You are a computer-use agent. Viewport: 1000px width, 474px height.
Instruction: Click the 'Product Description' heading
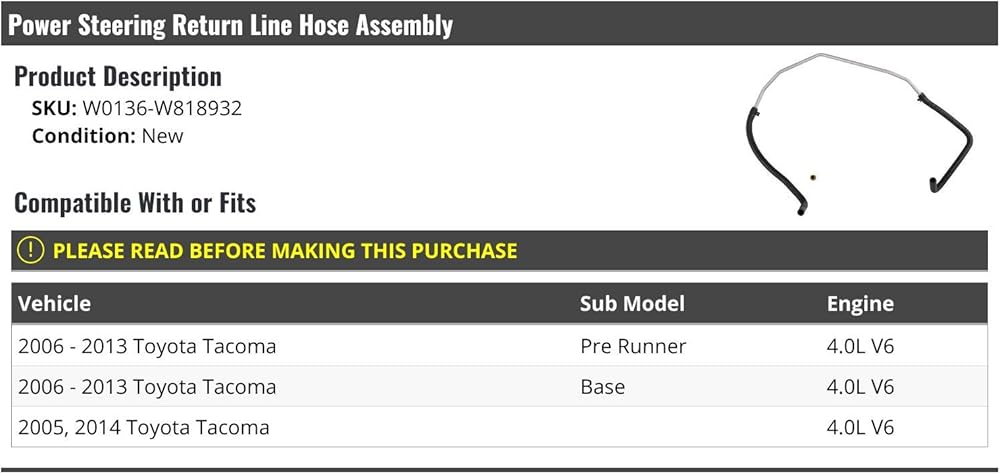[118, 76]
